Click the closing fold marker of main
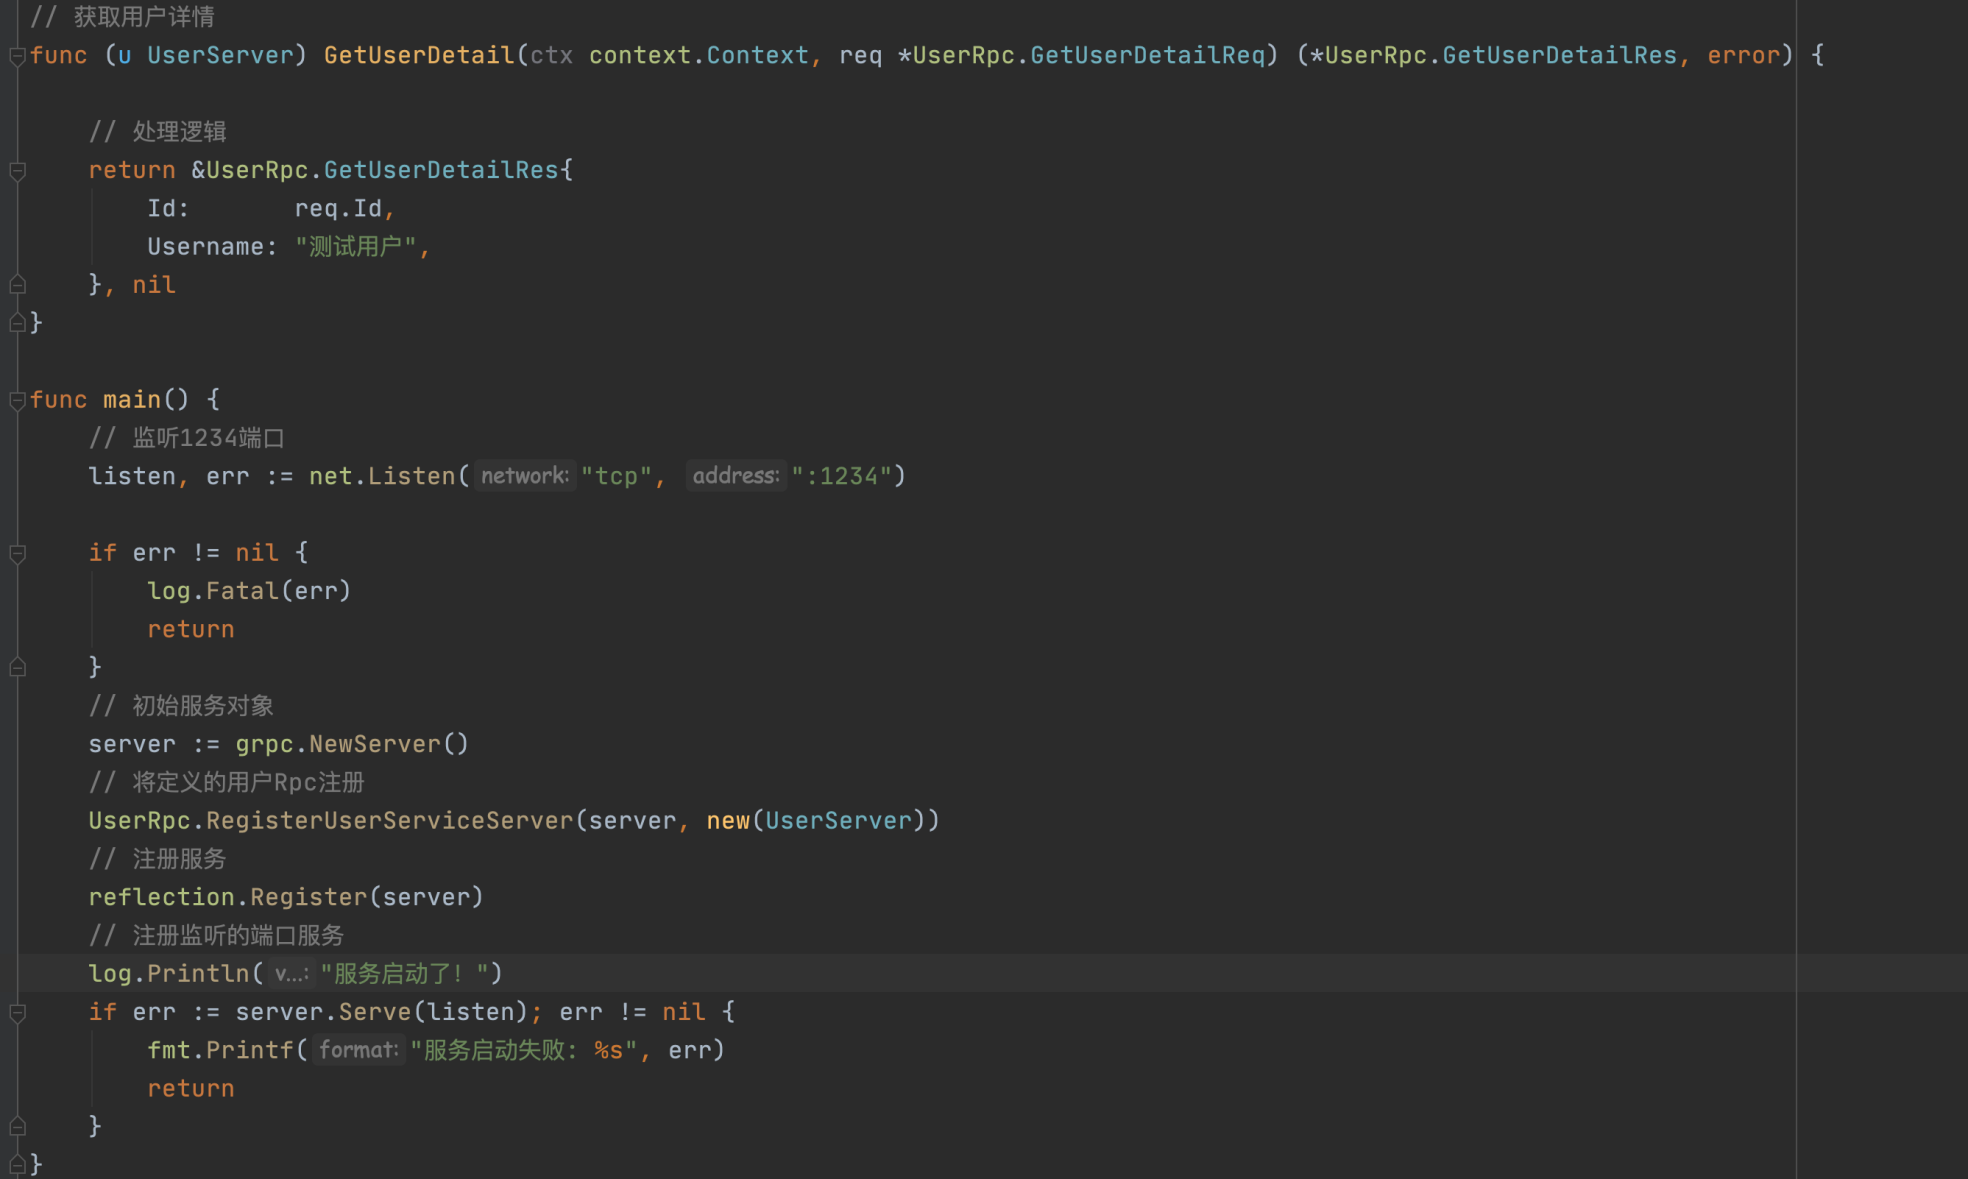This screenshot has width=1968, height=1179. pos(17,1163)
